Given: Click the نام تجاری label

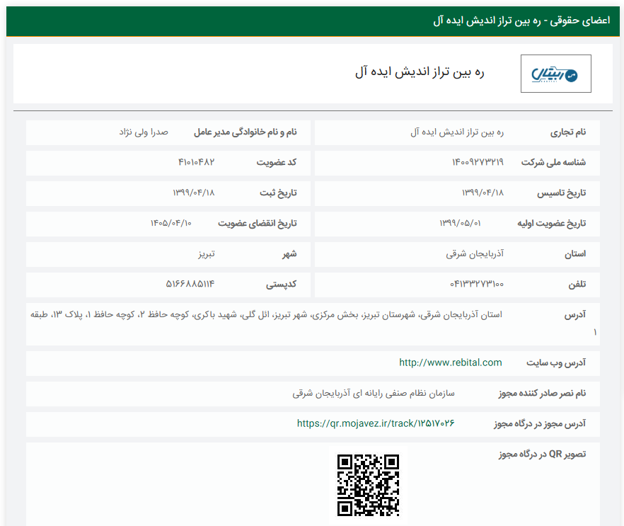Looking at the screenshot, I should 568,132.
